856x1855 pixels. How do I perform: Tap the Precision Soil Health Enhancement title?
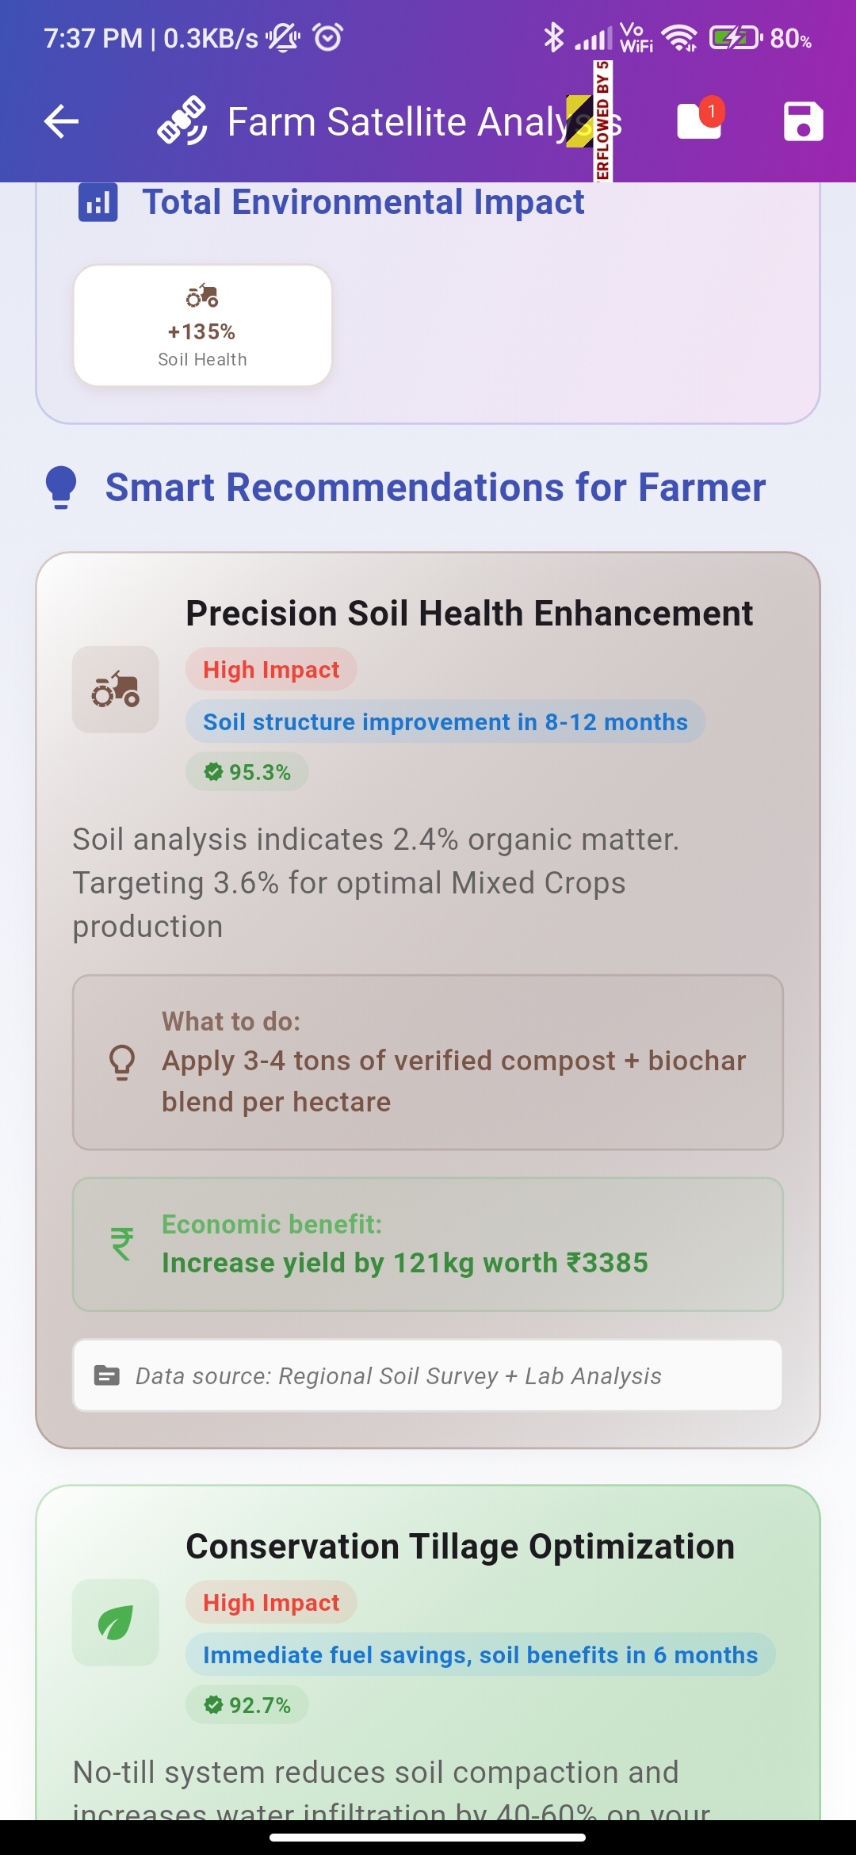pyautogui.click(x=469, y=613)
